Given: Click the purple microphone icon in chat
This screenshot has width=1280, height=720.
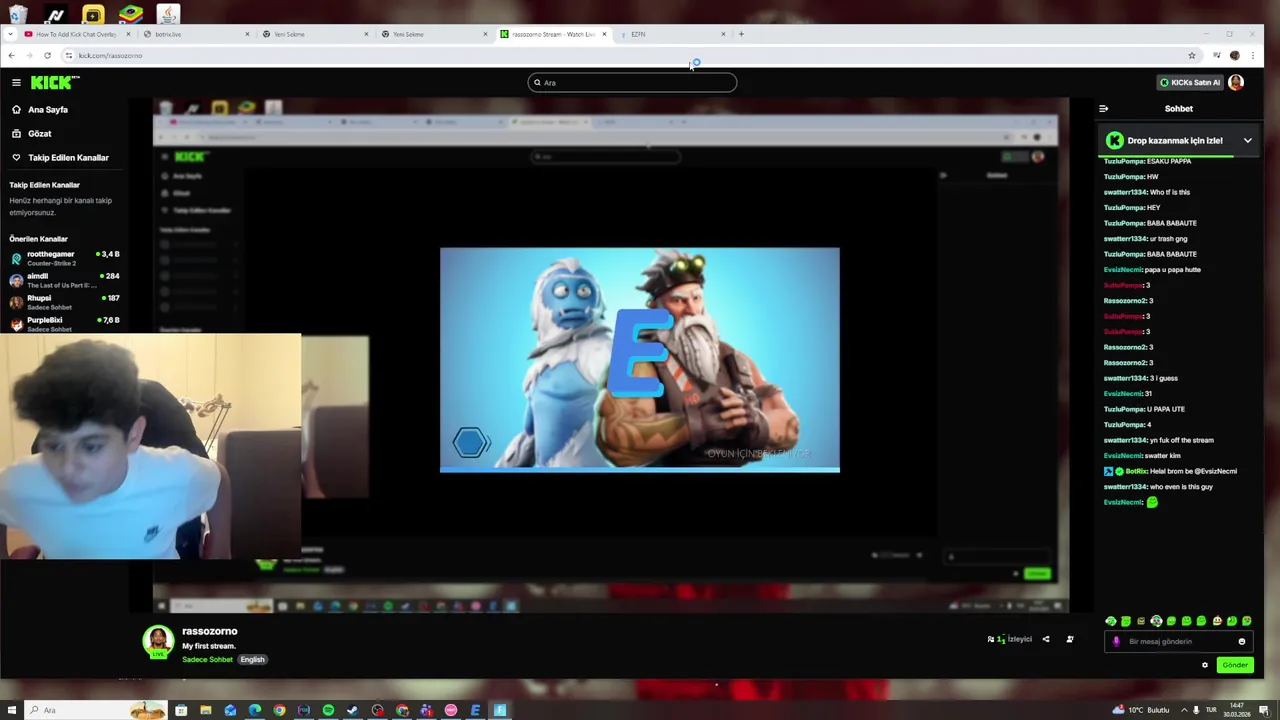Looking at the screenshot, I should 1116,642.
